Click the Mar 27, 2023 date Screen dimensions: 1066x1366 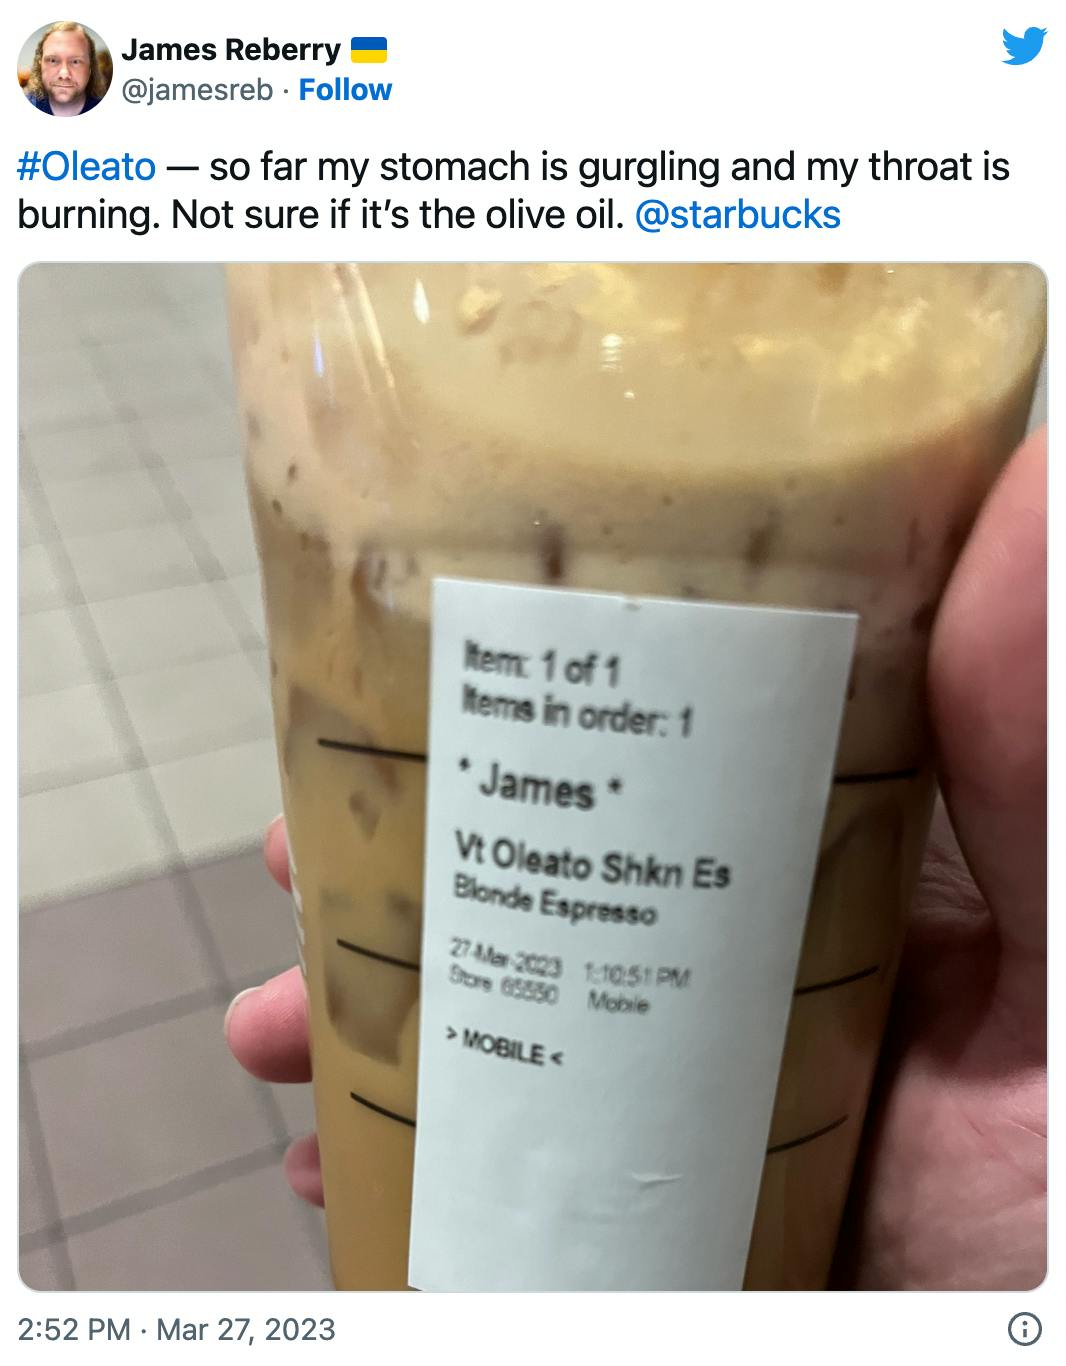245,1329
